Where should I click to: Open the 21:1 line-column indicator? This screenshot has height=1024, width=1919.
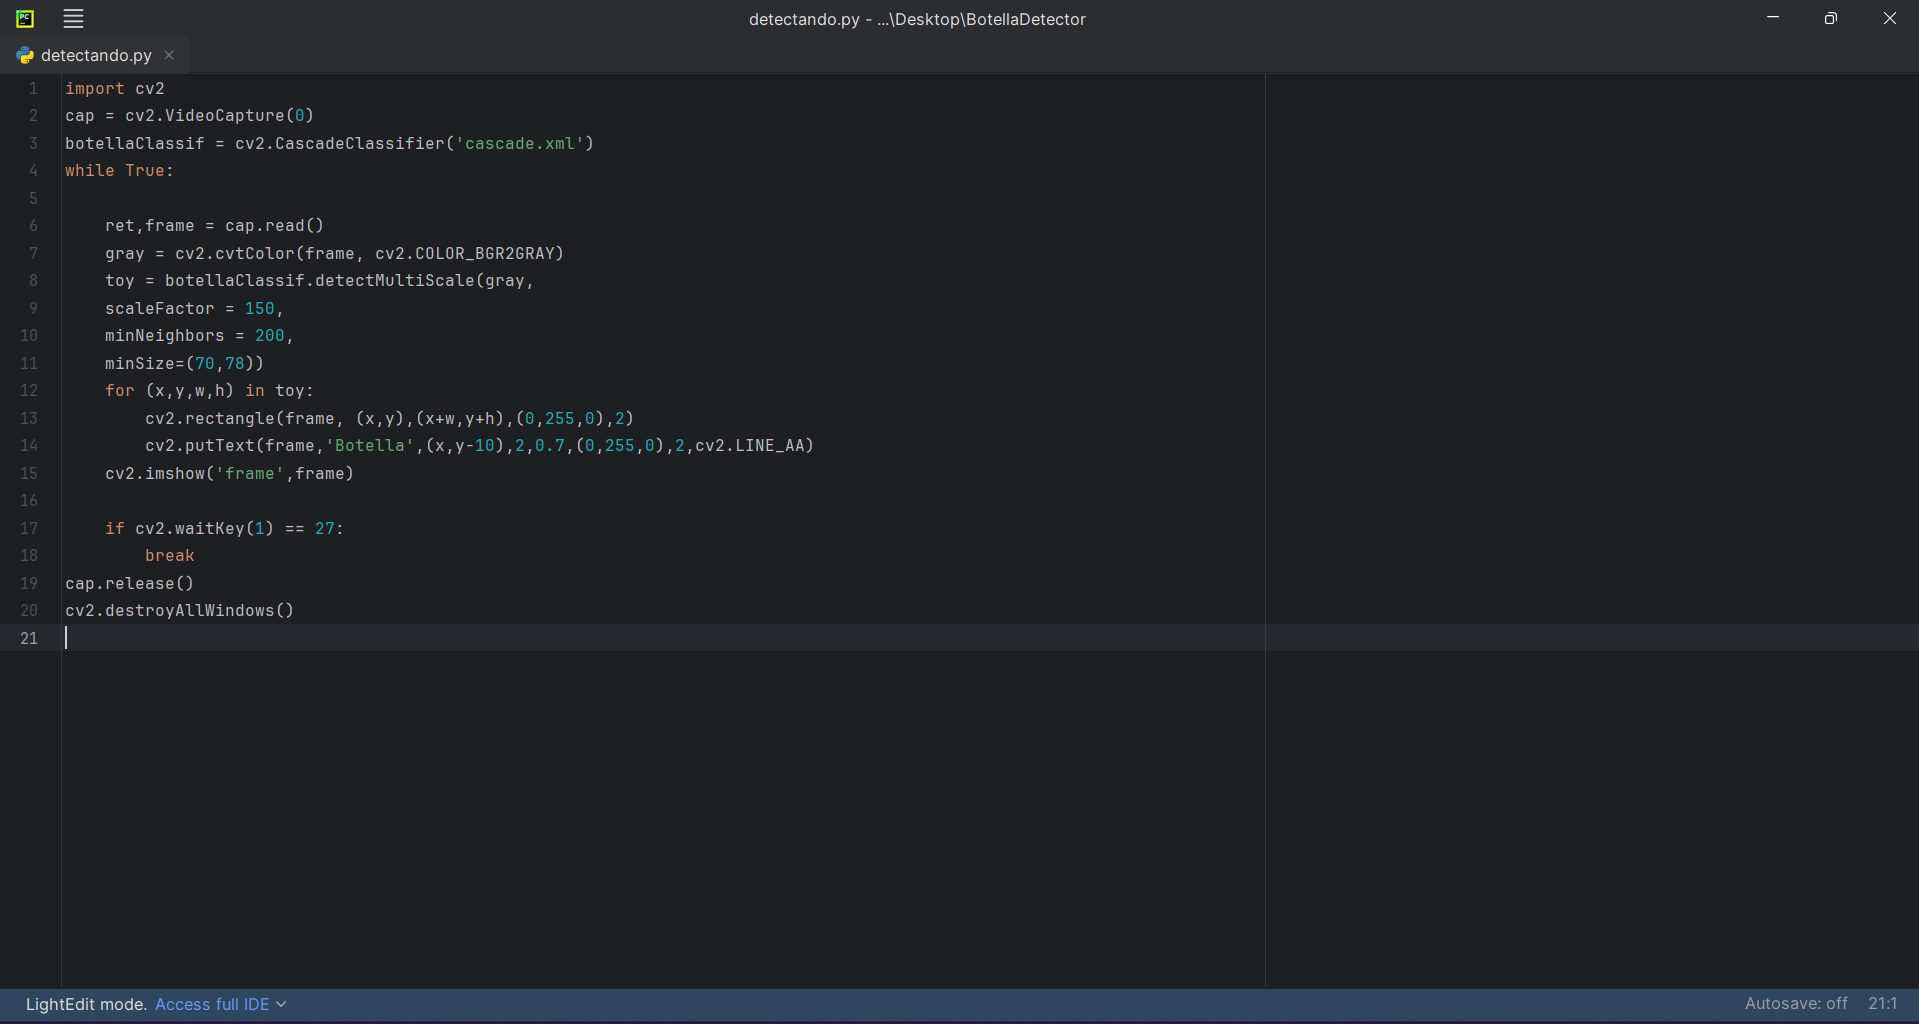click(x=1882, y=1003)
